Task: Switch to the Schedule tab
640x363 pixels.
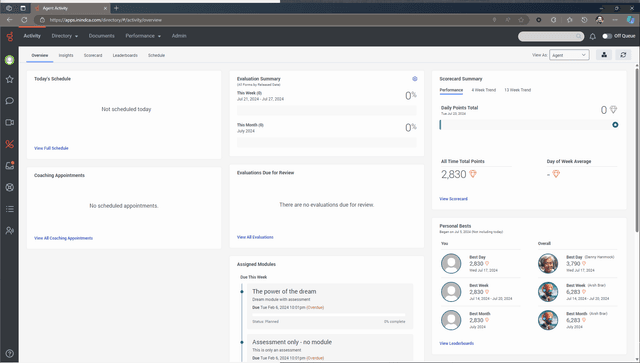Action: (156, 56)
